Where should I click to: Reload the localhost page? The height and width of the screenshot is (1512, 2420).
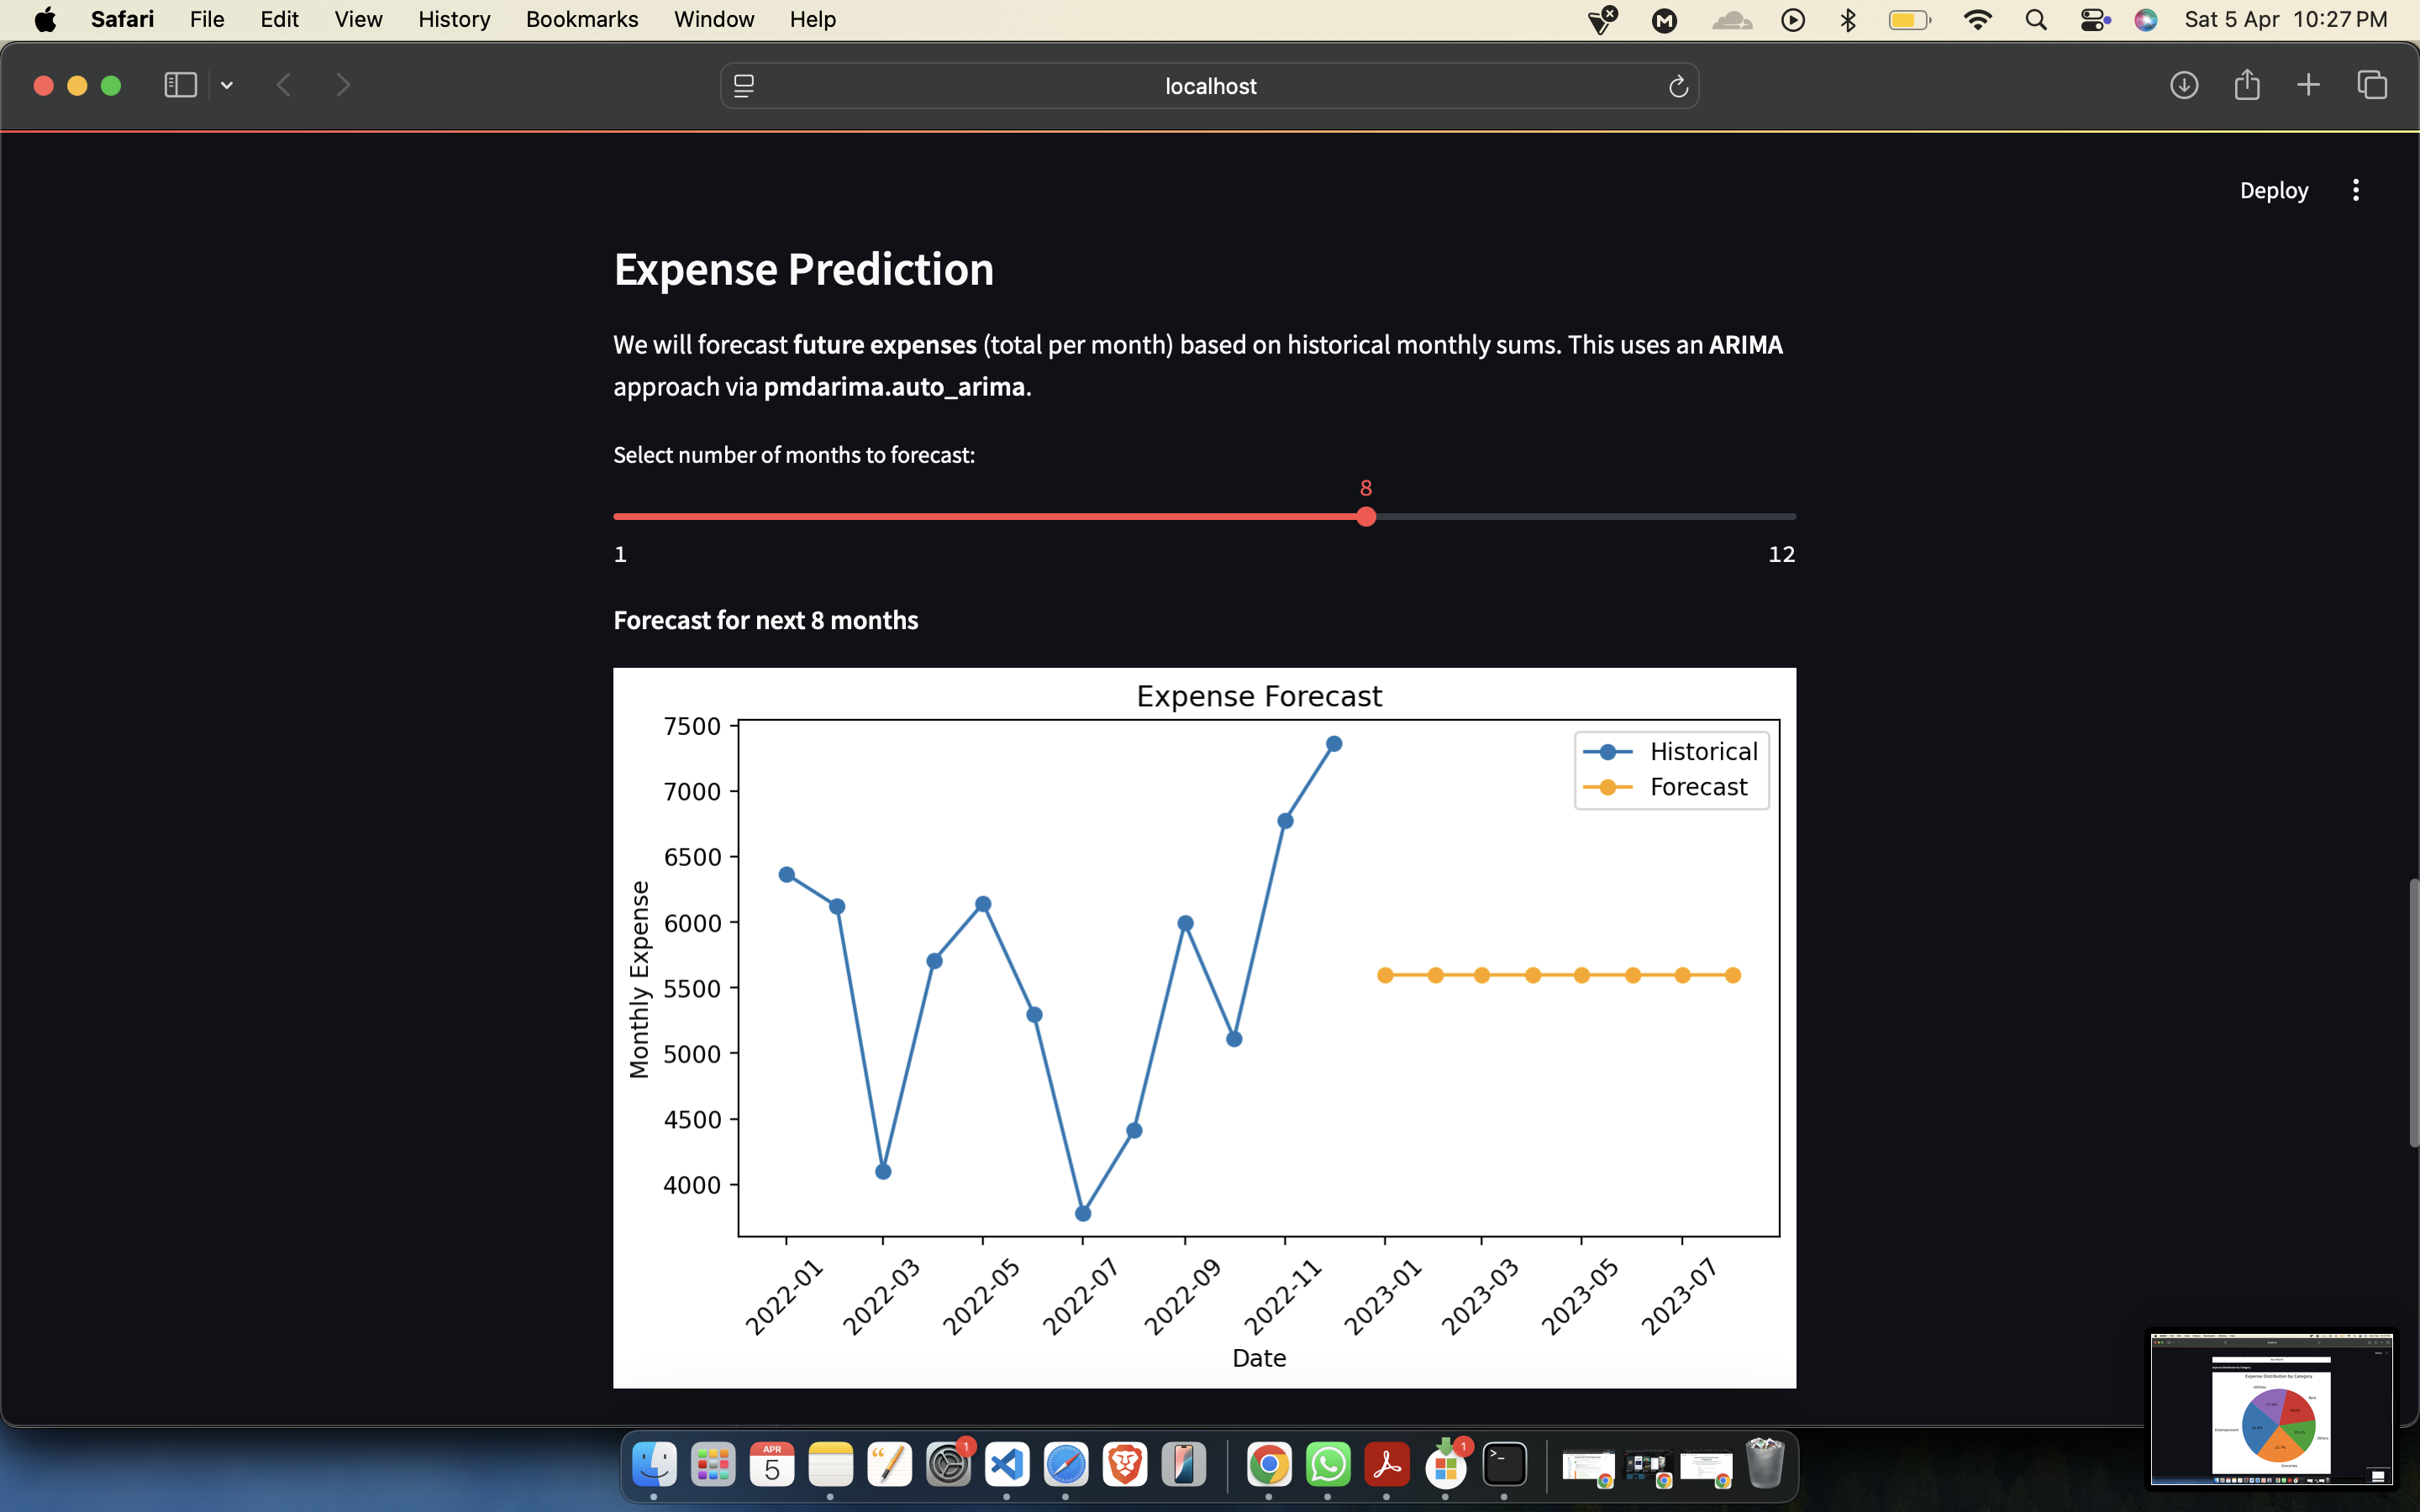(x=1678, y=87)
